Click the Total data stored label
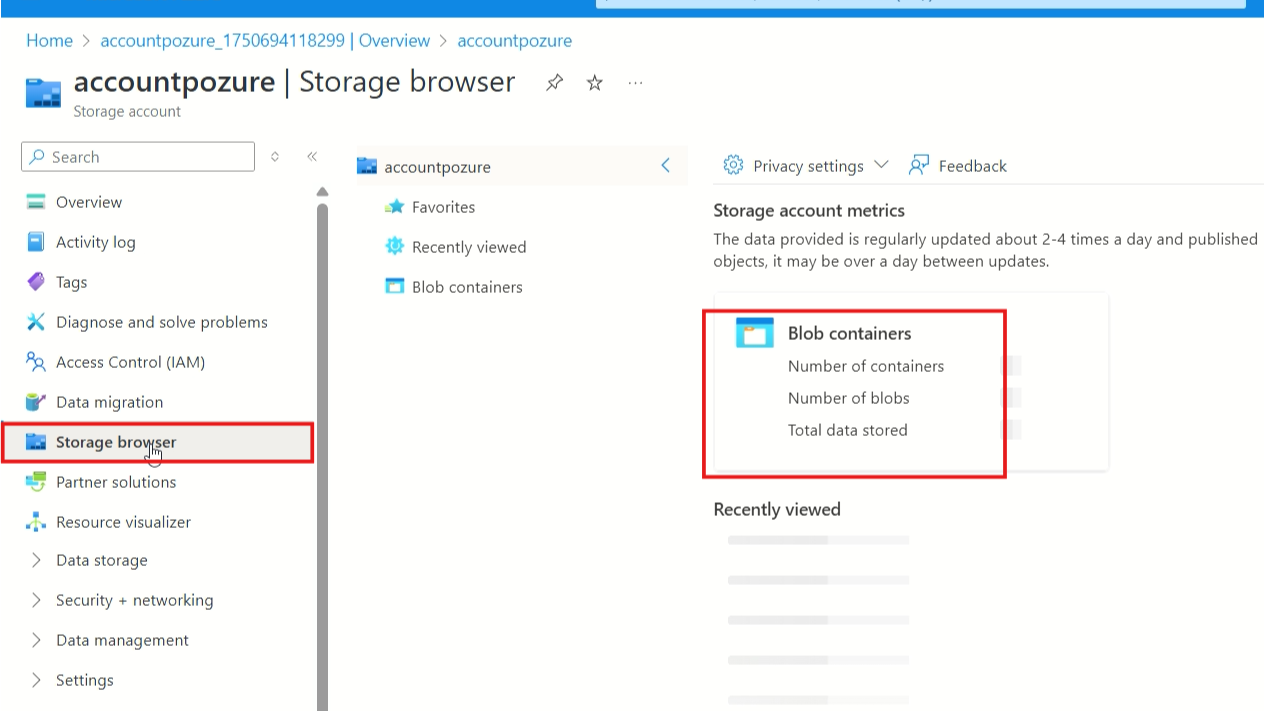Screen dimensions: 1264x711 (x=848, y=430)
